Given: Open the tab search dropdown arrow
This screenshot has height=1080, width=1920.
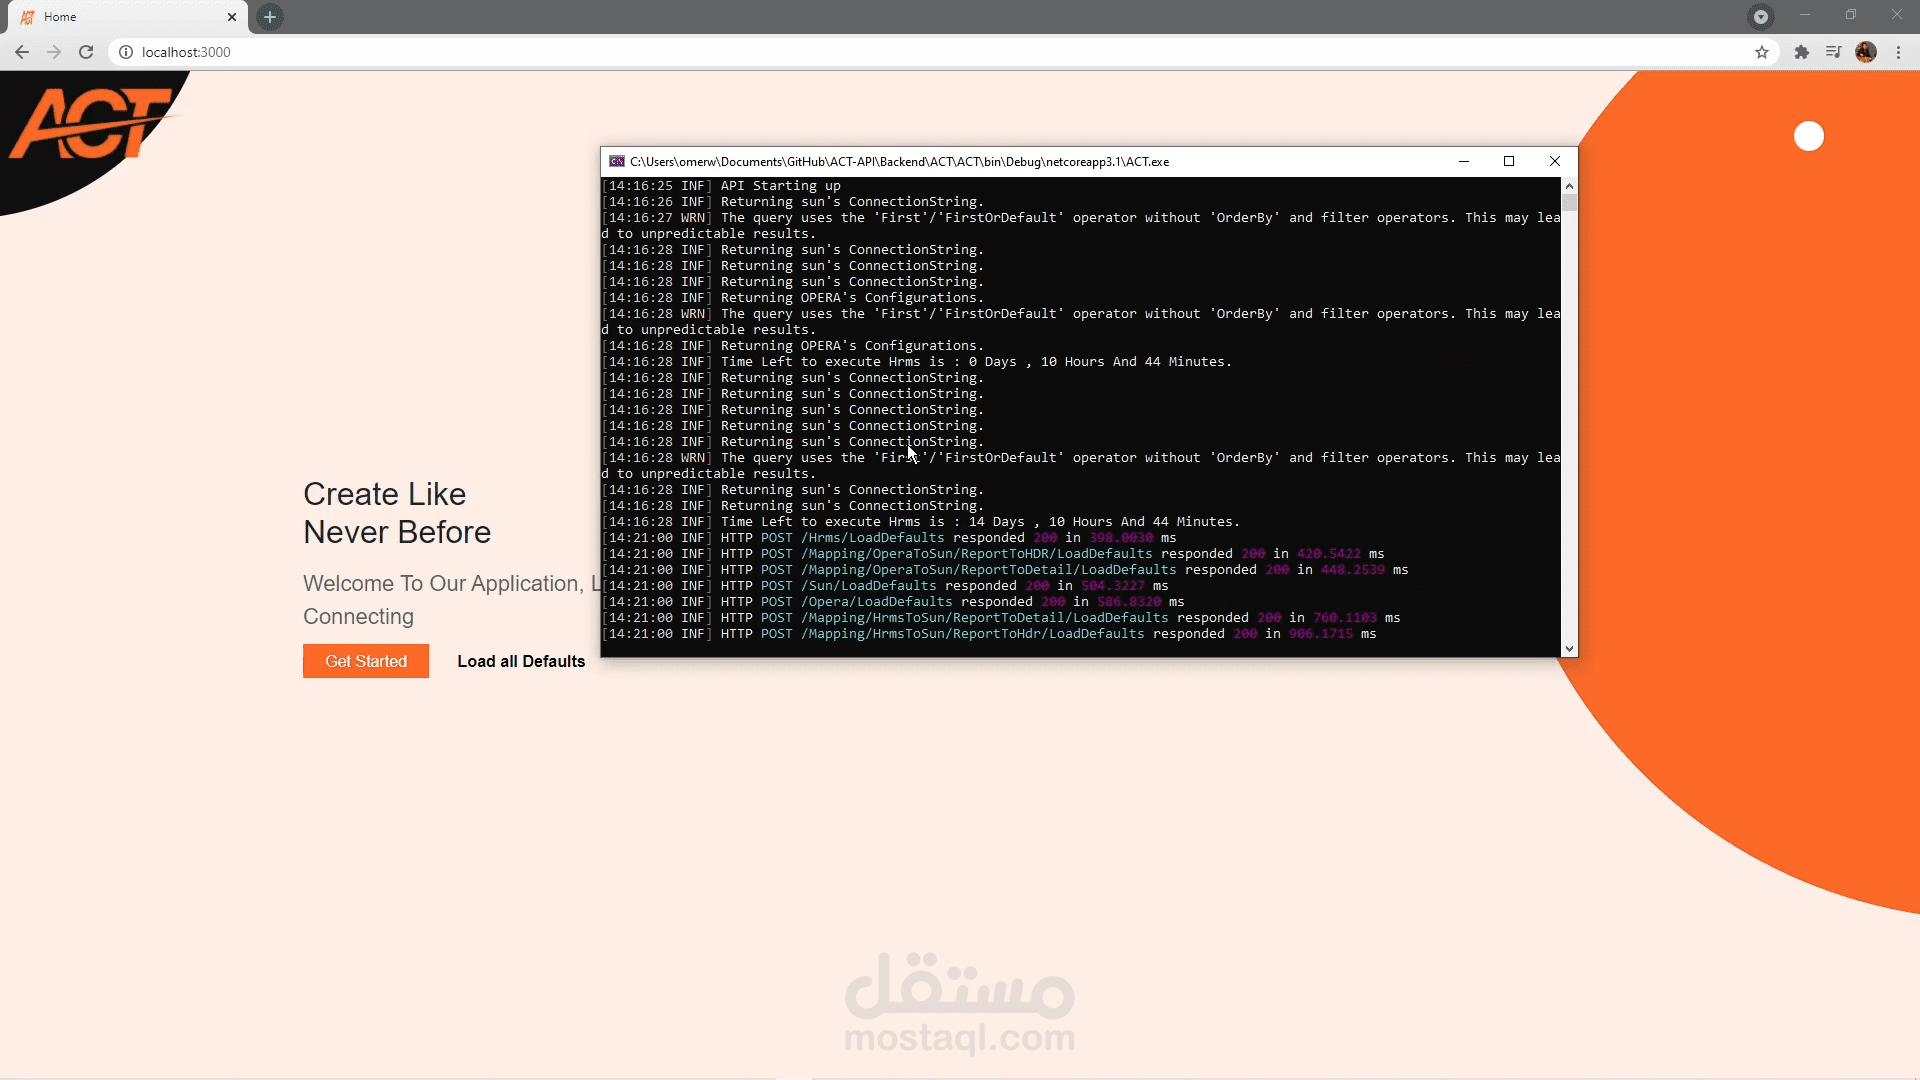Looking at the screenshot, I should [1761, 16].
